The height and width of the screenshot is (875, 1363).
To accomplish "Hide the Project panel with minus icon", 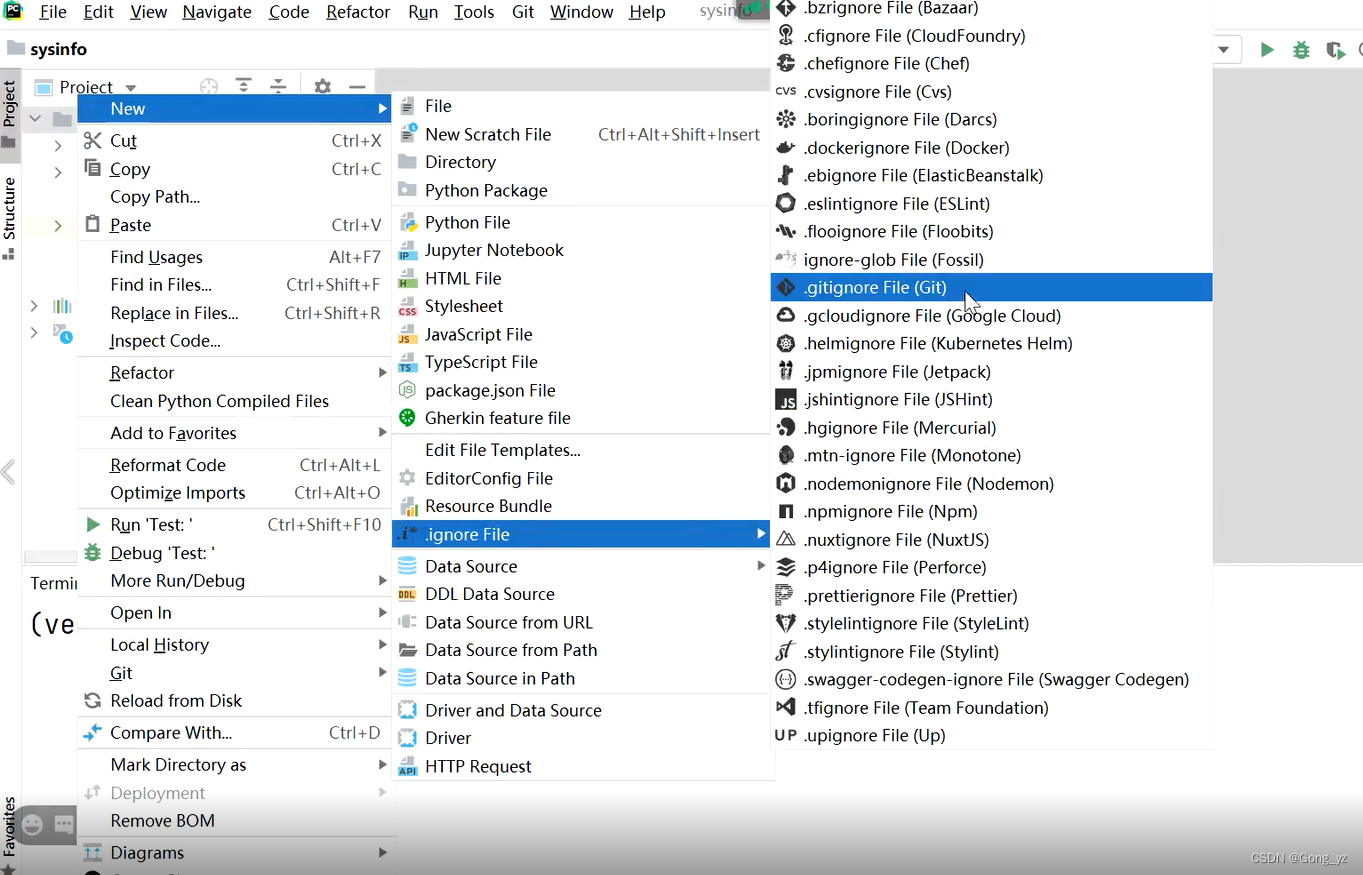I will coord(357,87).
